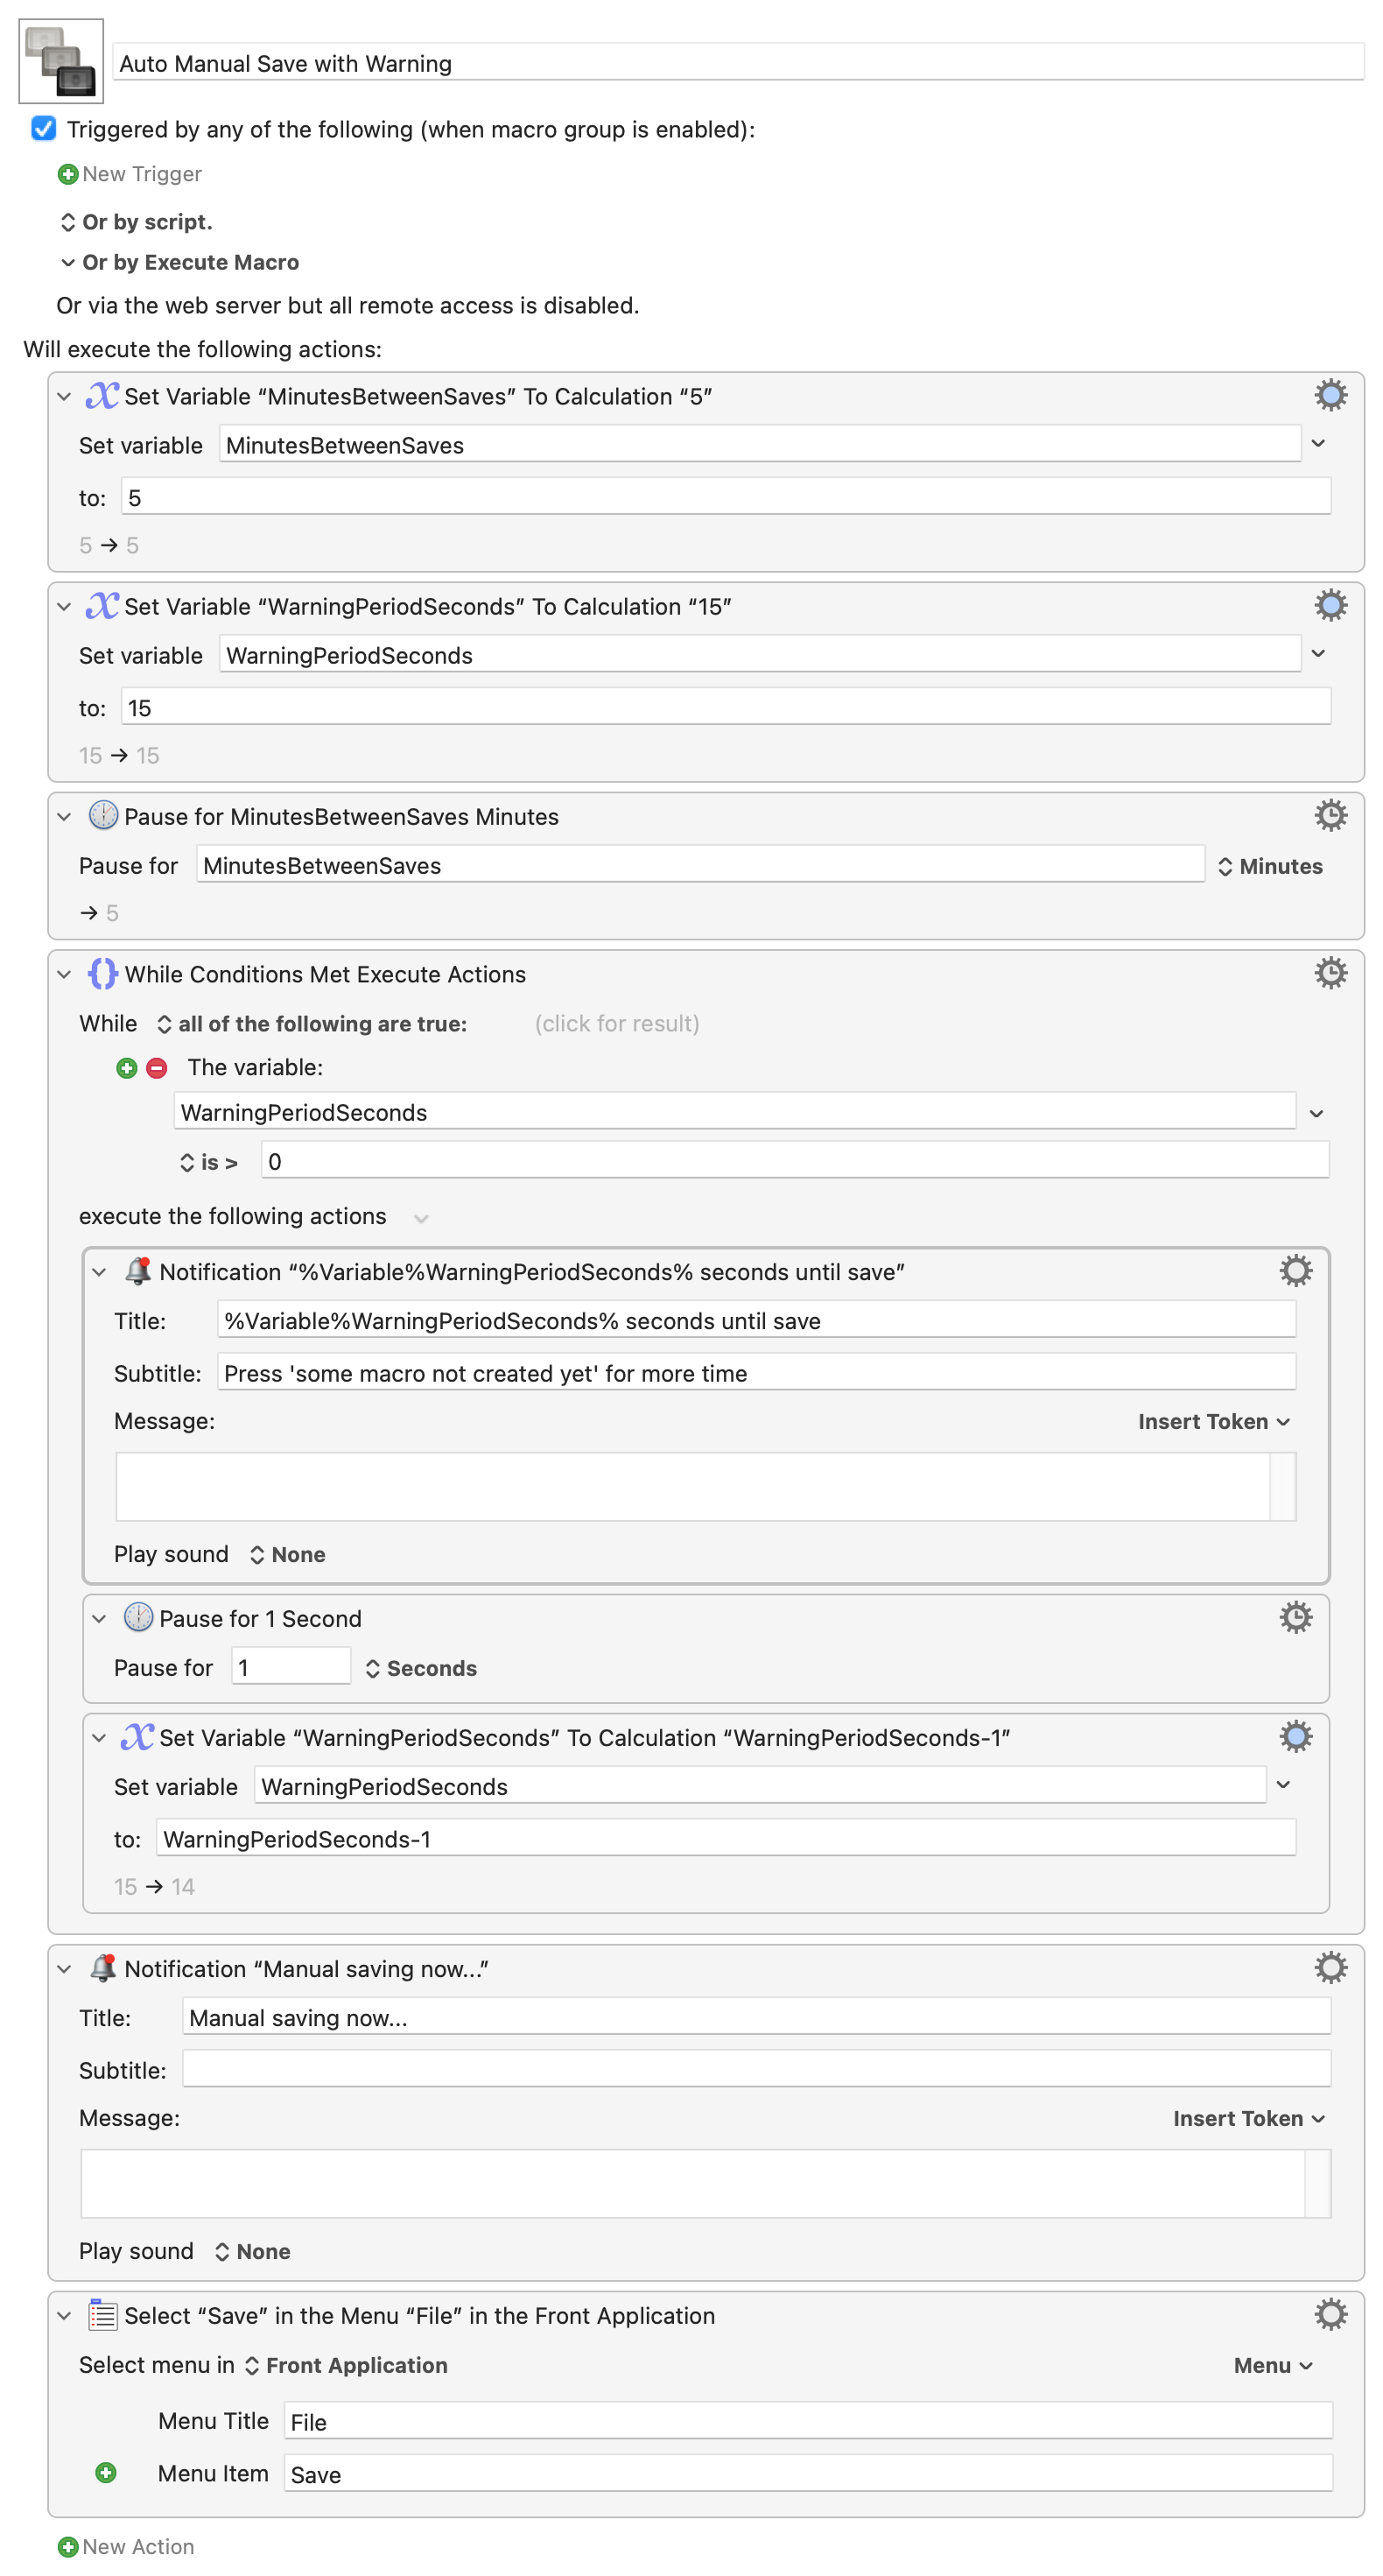1383x2576 pixels.
Task: Click clock icon of Pause for 1 Second
Action: click(138, 1617)
